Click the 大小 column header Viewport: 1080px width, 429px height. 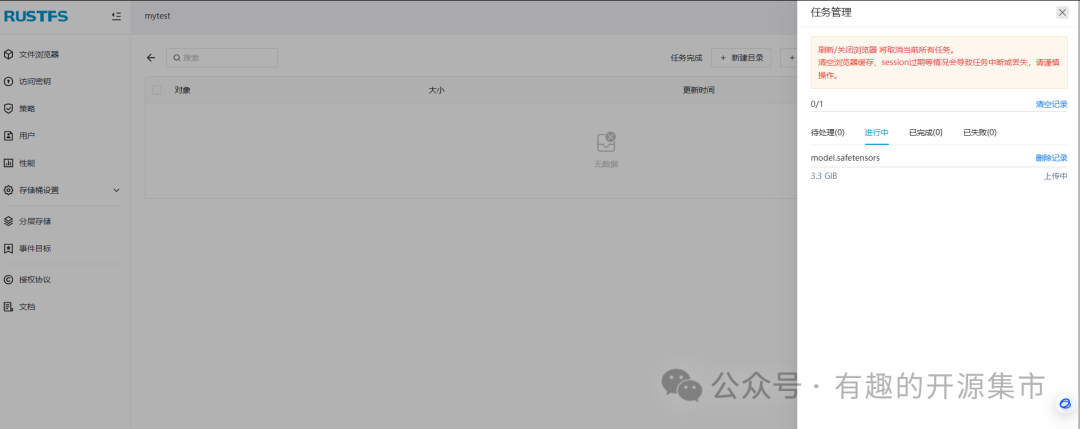click(x=436, y=90)
